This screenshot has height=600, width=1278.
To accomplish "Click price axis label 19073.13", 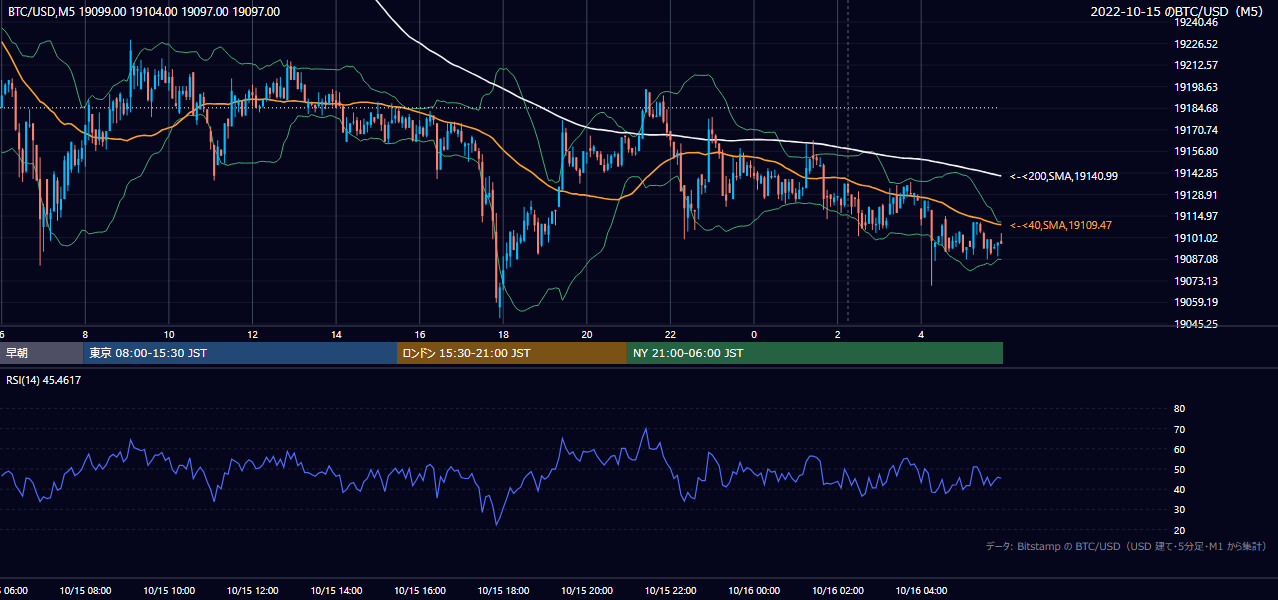I will click(1196, 281).
